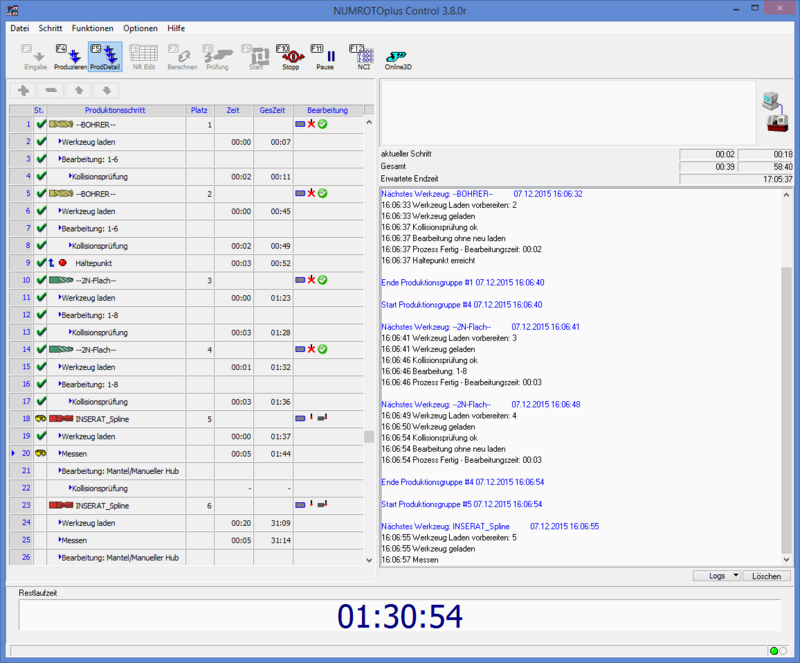Open the NCI tool
The height and width of the screenshot is (663, 800).
tap(363, 56)
